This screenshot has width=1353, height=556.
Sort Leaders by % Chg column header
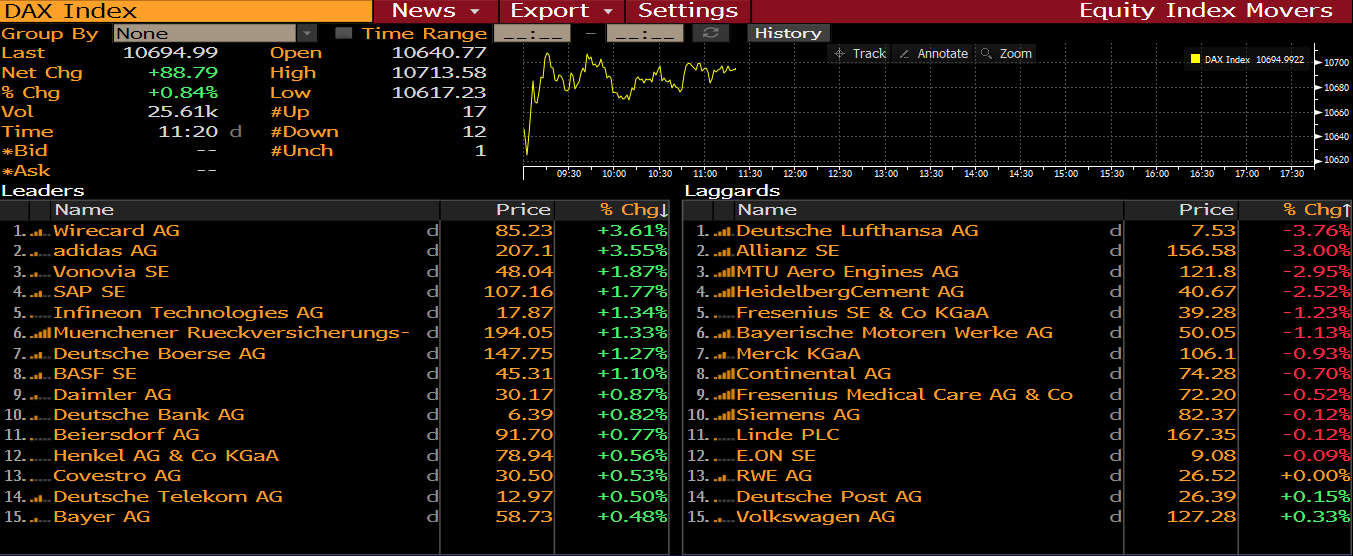click(633, 210)
